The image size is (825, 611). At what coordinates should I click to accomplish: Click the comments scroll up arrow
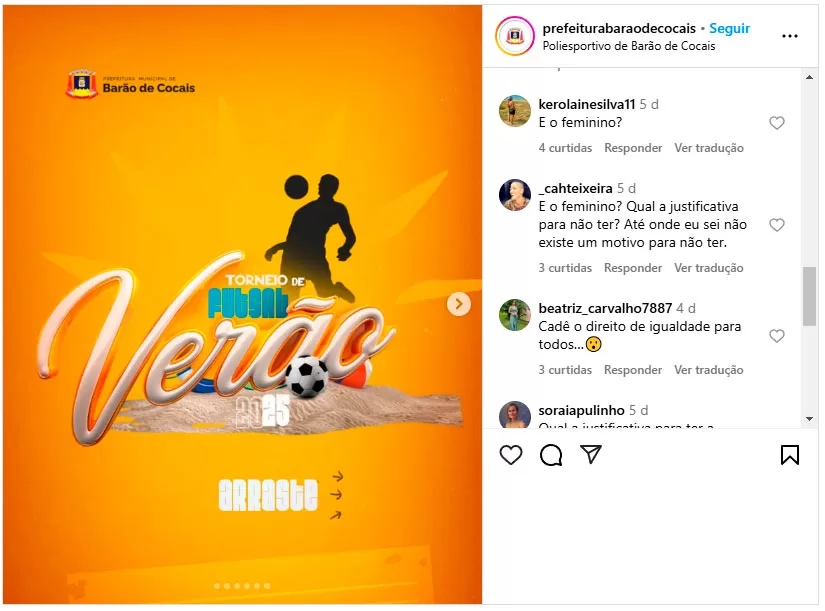pyautogui.click(x=809, y=77)
